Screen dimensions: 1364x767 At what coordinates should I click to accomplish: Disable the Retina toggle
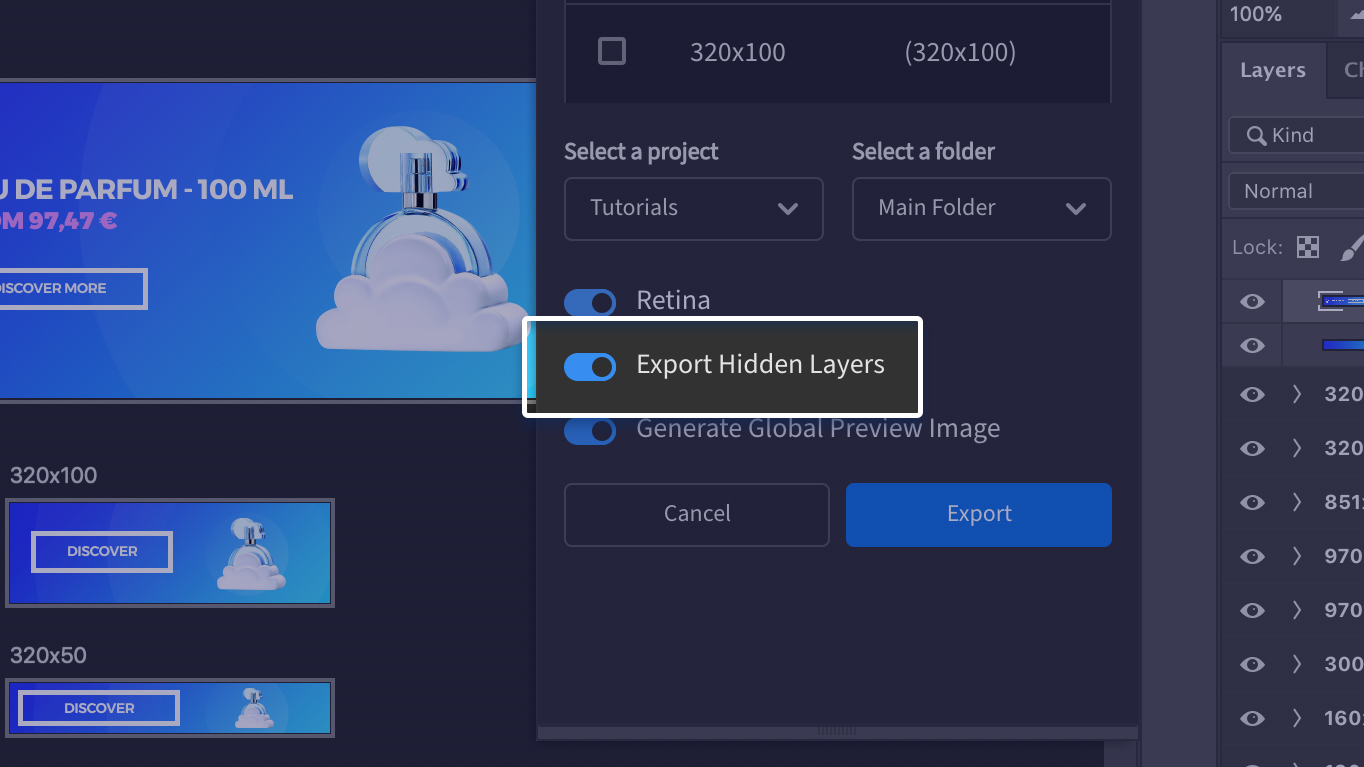(590, 302)
